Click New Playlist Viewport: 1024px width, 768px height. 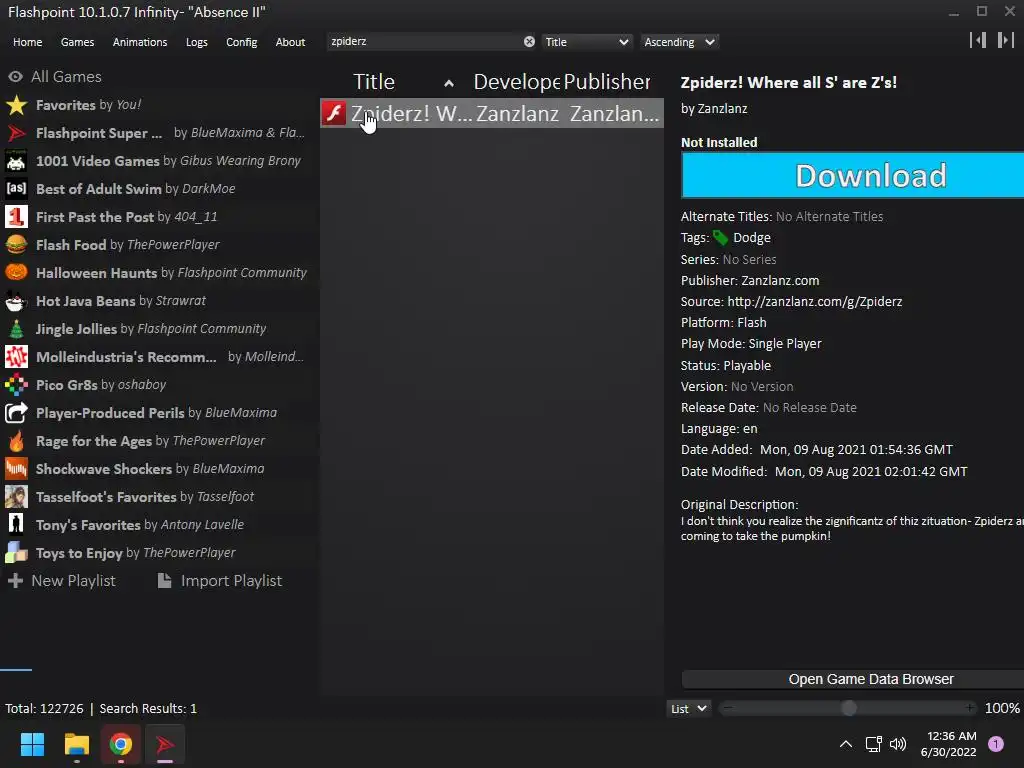point(62,581)
